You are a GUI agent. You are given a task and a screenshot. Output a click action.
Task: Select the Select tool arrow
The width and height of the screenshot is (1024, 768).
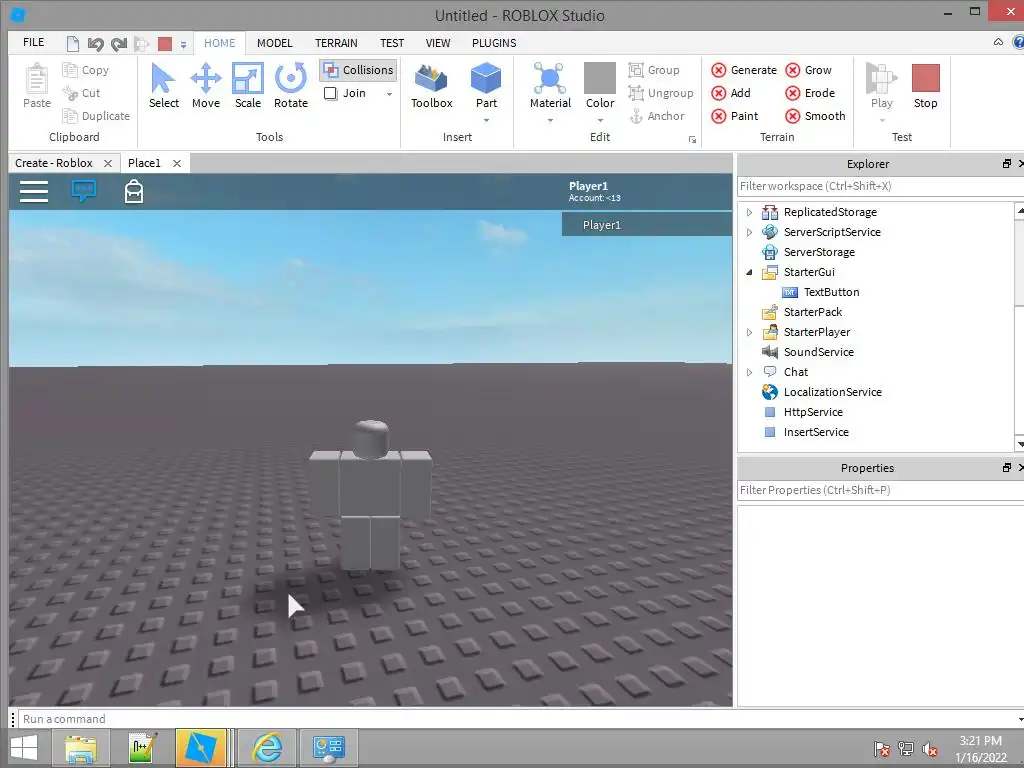pos(163,85)
